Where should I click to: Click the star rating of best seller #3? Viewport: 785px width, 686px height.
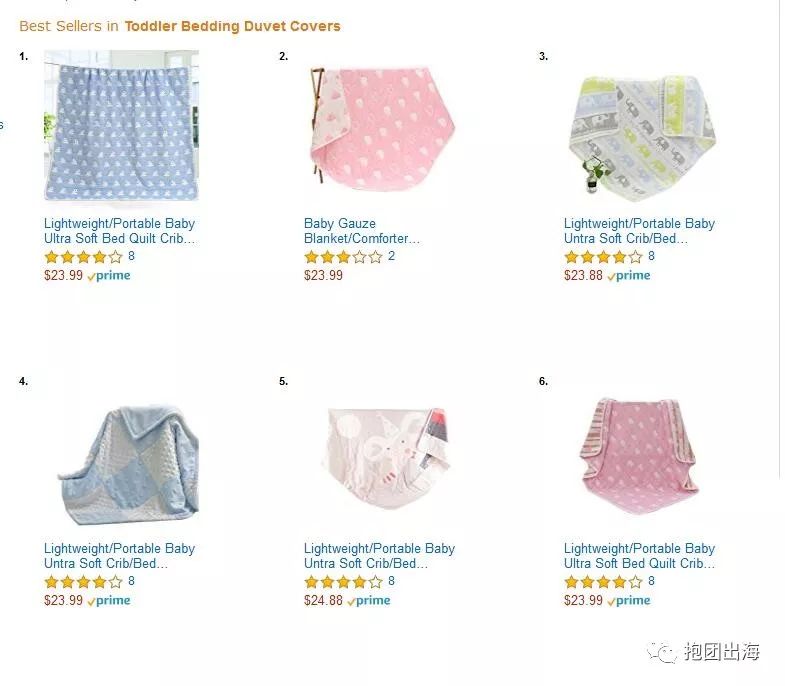click(603, 257)
